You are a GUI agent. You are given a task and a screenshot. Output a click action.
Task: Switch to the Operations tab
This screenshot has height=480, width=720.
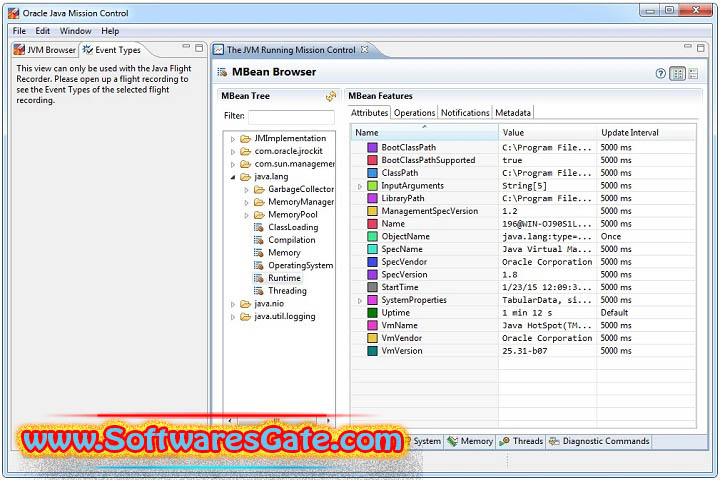click(x=414, y=113)
